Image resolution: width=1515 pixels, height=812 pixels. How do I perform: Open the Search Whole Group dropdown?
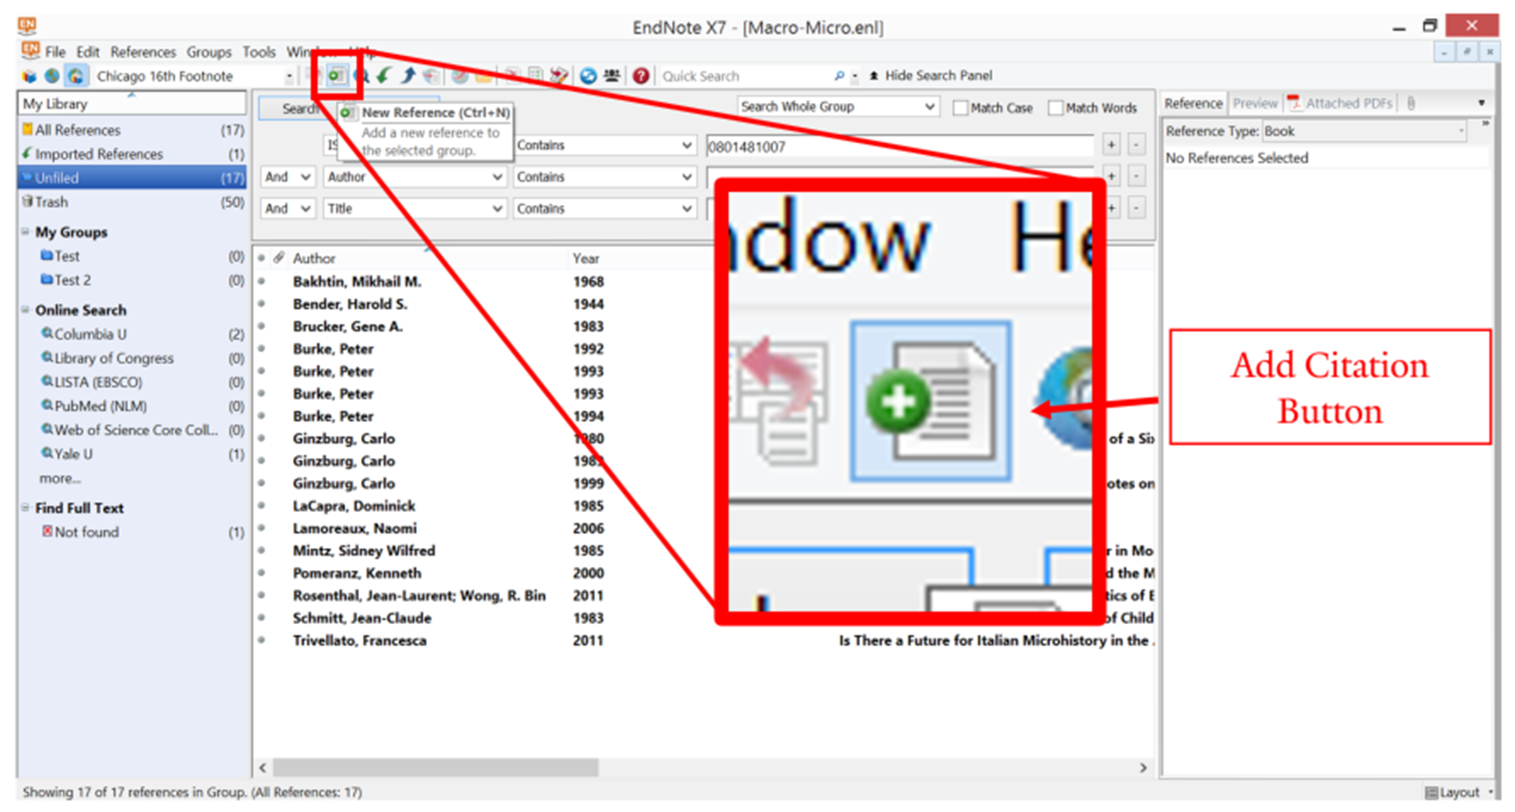click(838, 106)
